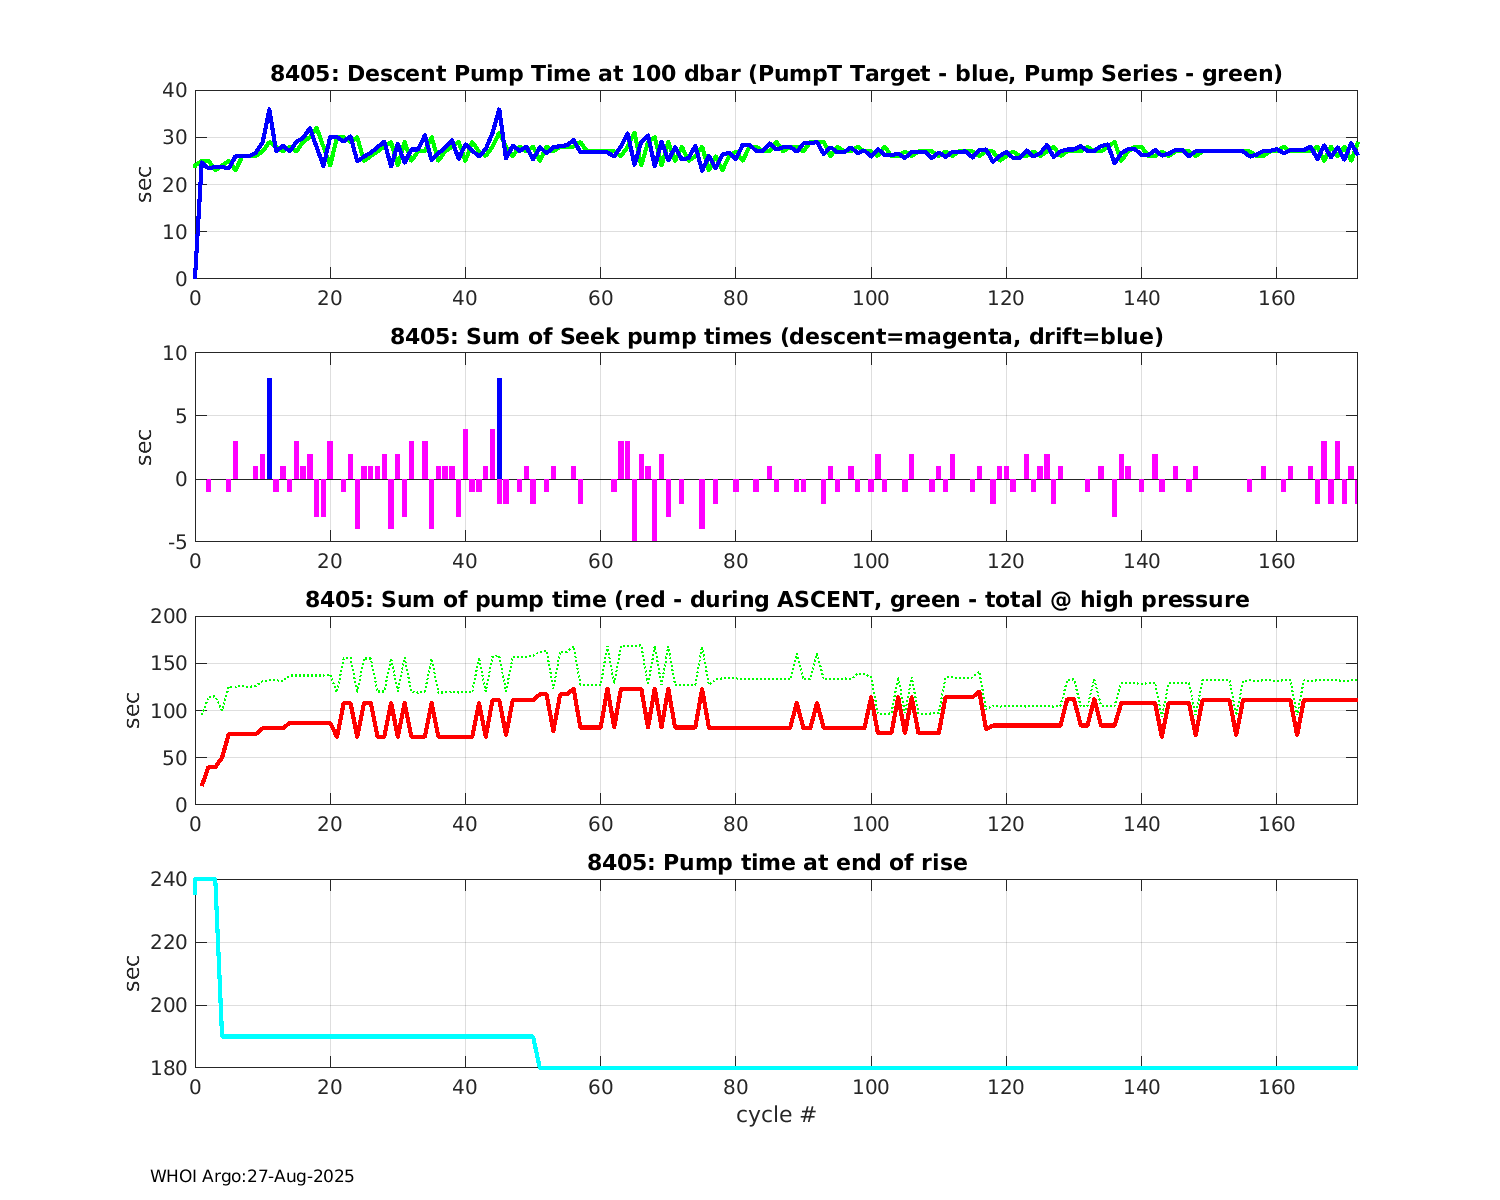Click the blue peak near cycle 11 in top plot

coord(269,111)
